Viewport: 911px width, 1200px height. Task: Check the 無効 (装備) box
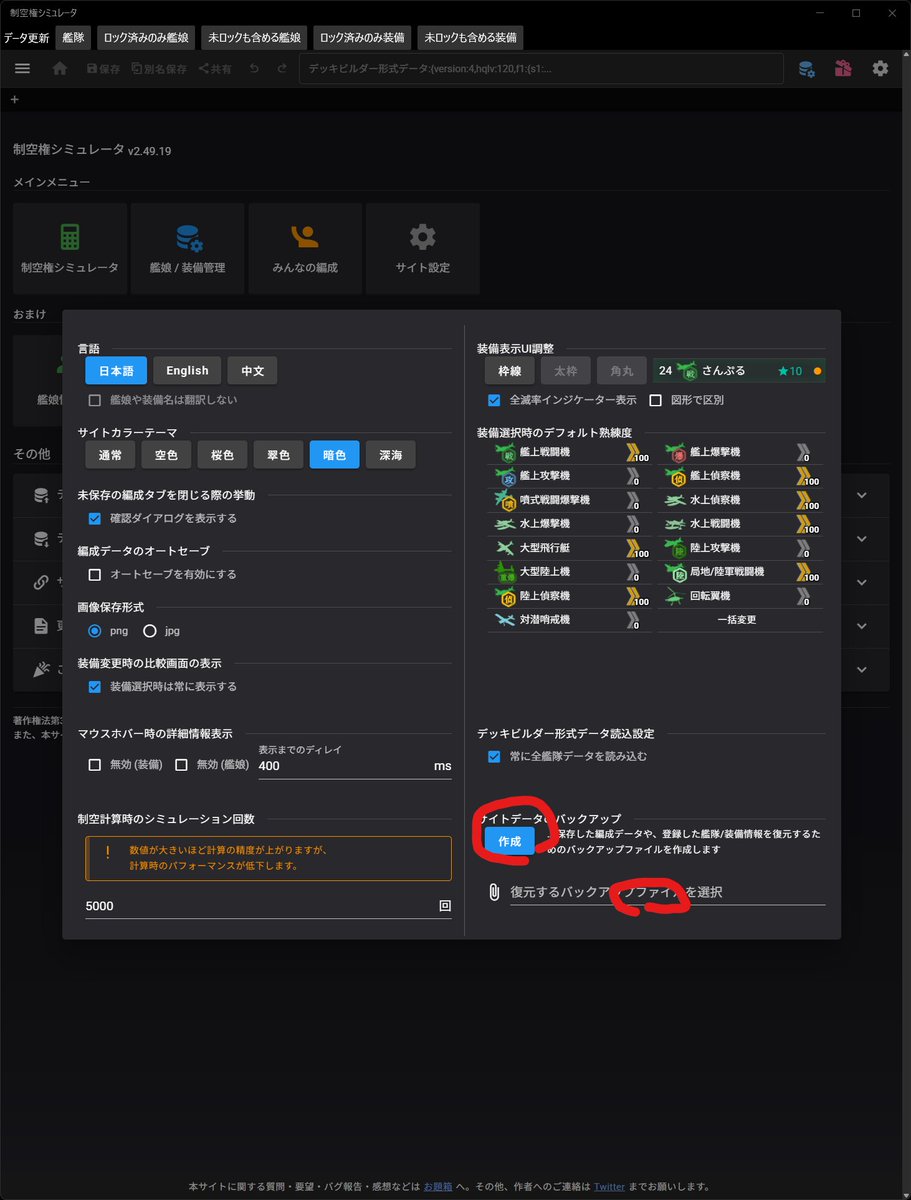tap(95, 765)
